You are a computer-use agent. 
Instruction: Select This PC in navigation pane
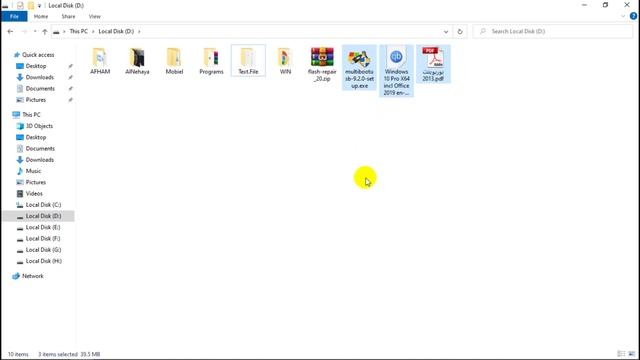31,114
